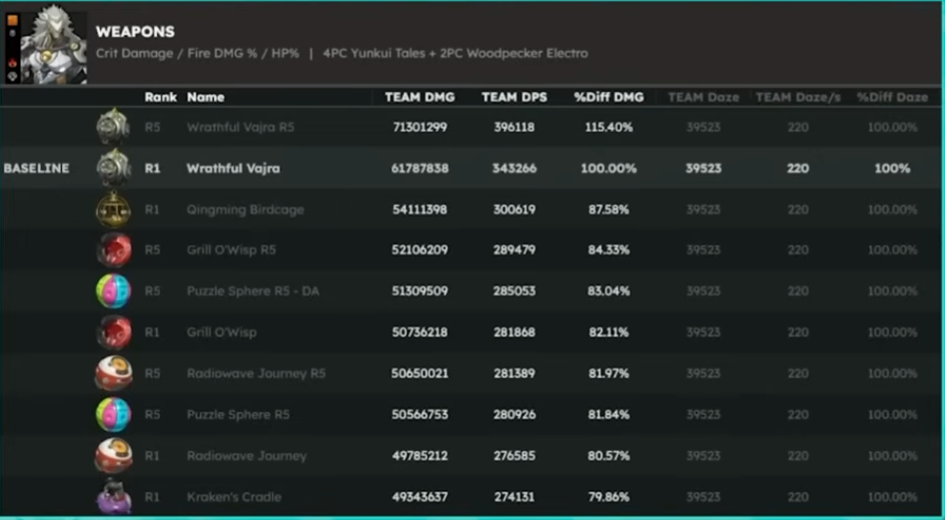This screenshot has width=945, height=520.
Task: Click the Crit Damage / Fire DMG % build text
Action: tap(198, 53)
